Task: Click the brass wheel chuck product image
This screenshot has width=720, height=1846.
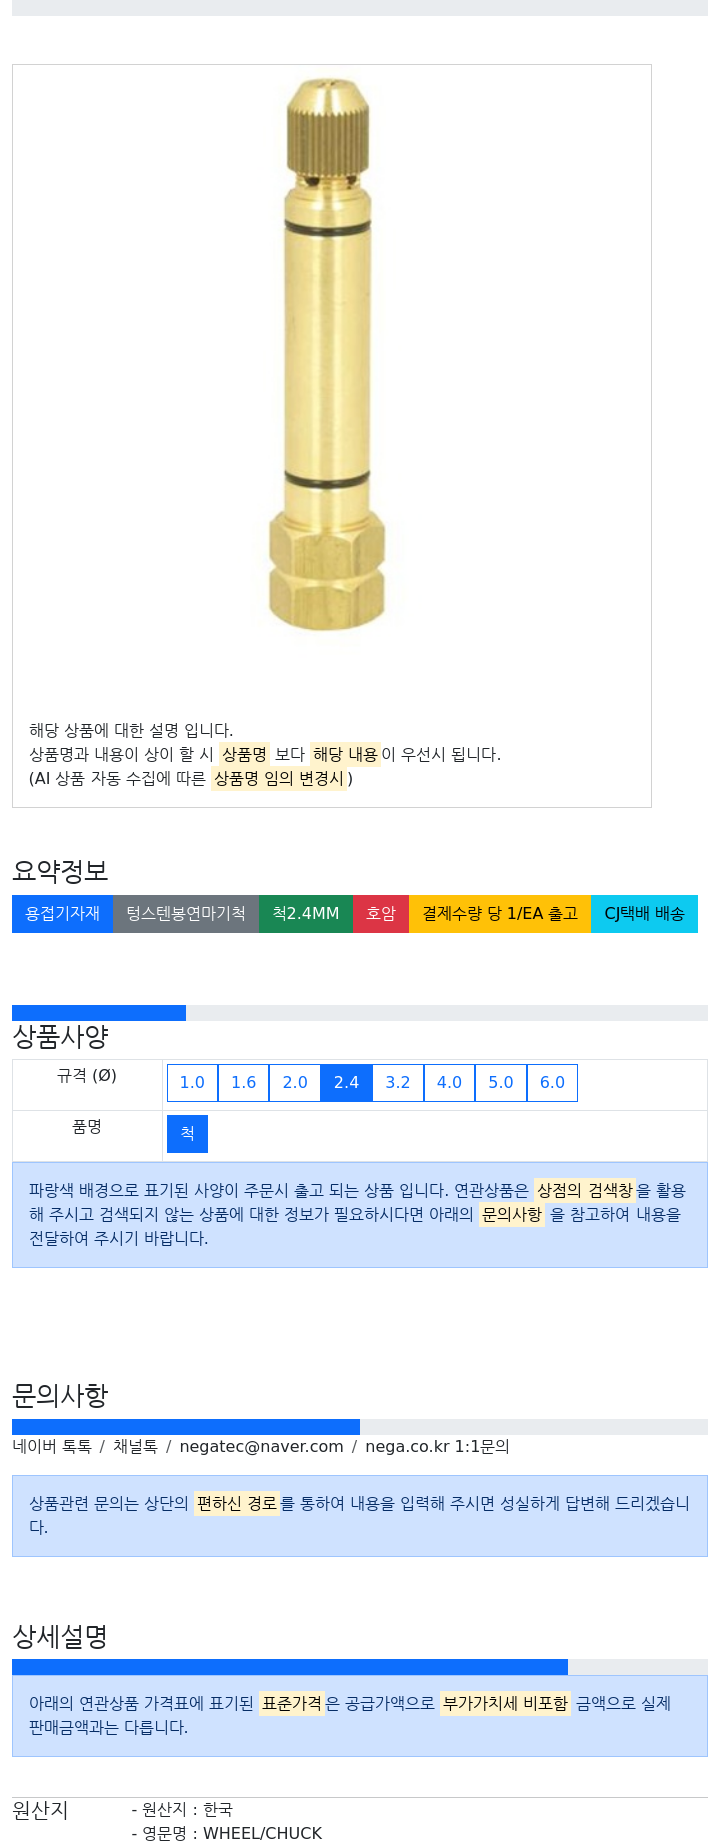Action: (327, 355)
